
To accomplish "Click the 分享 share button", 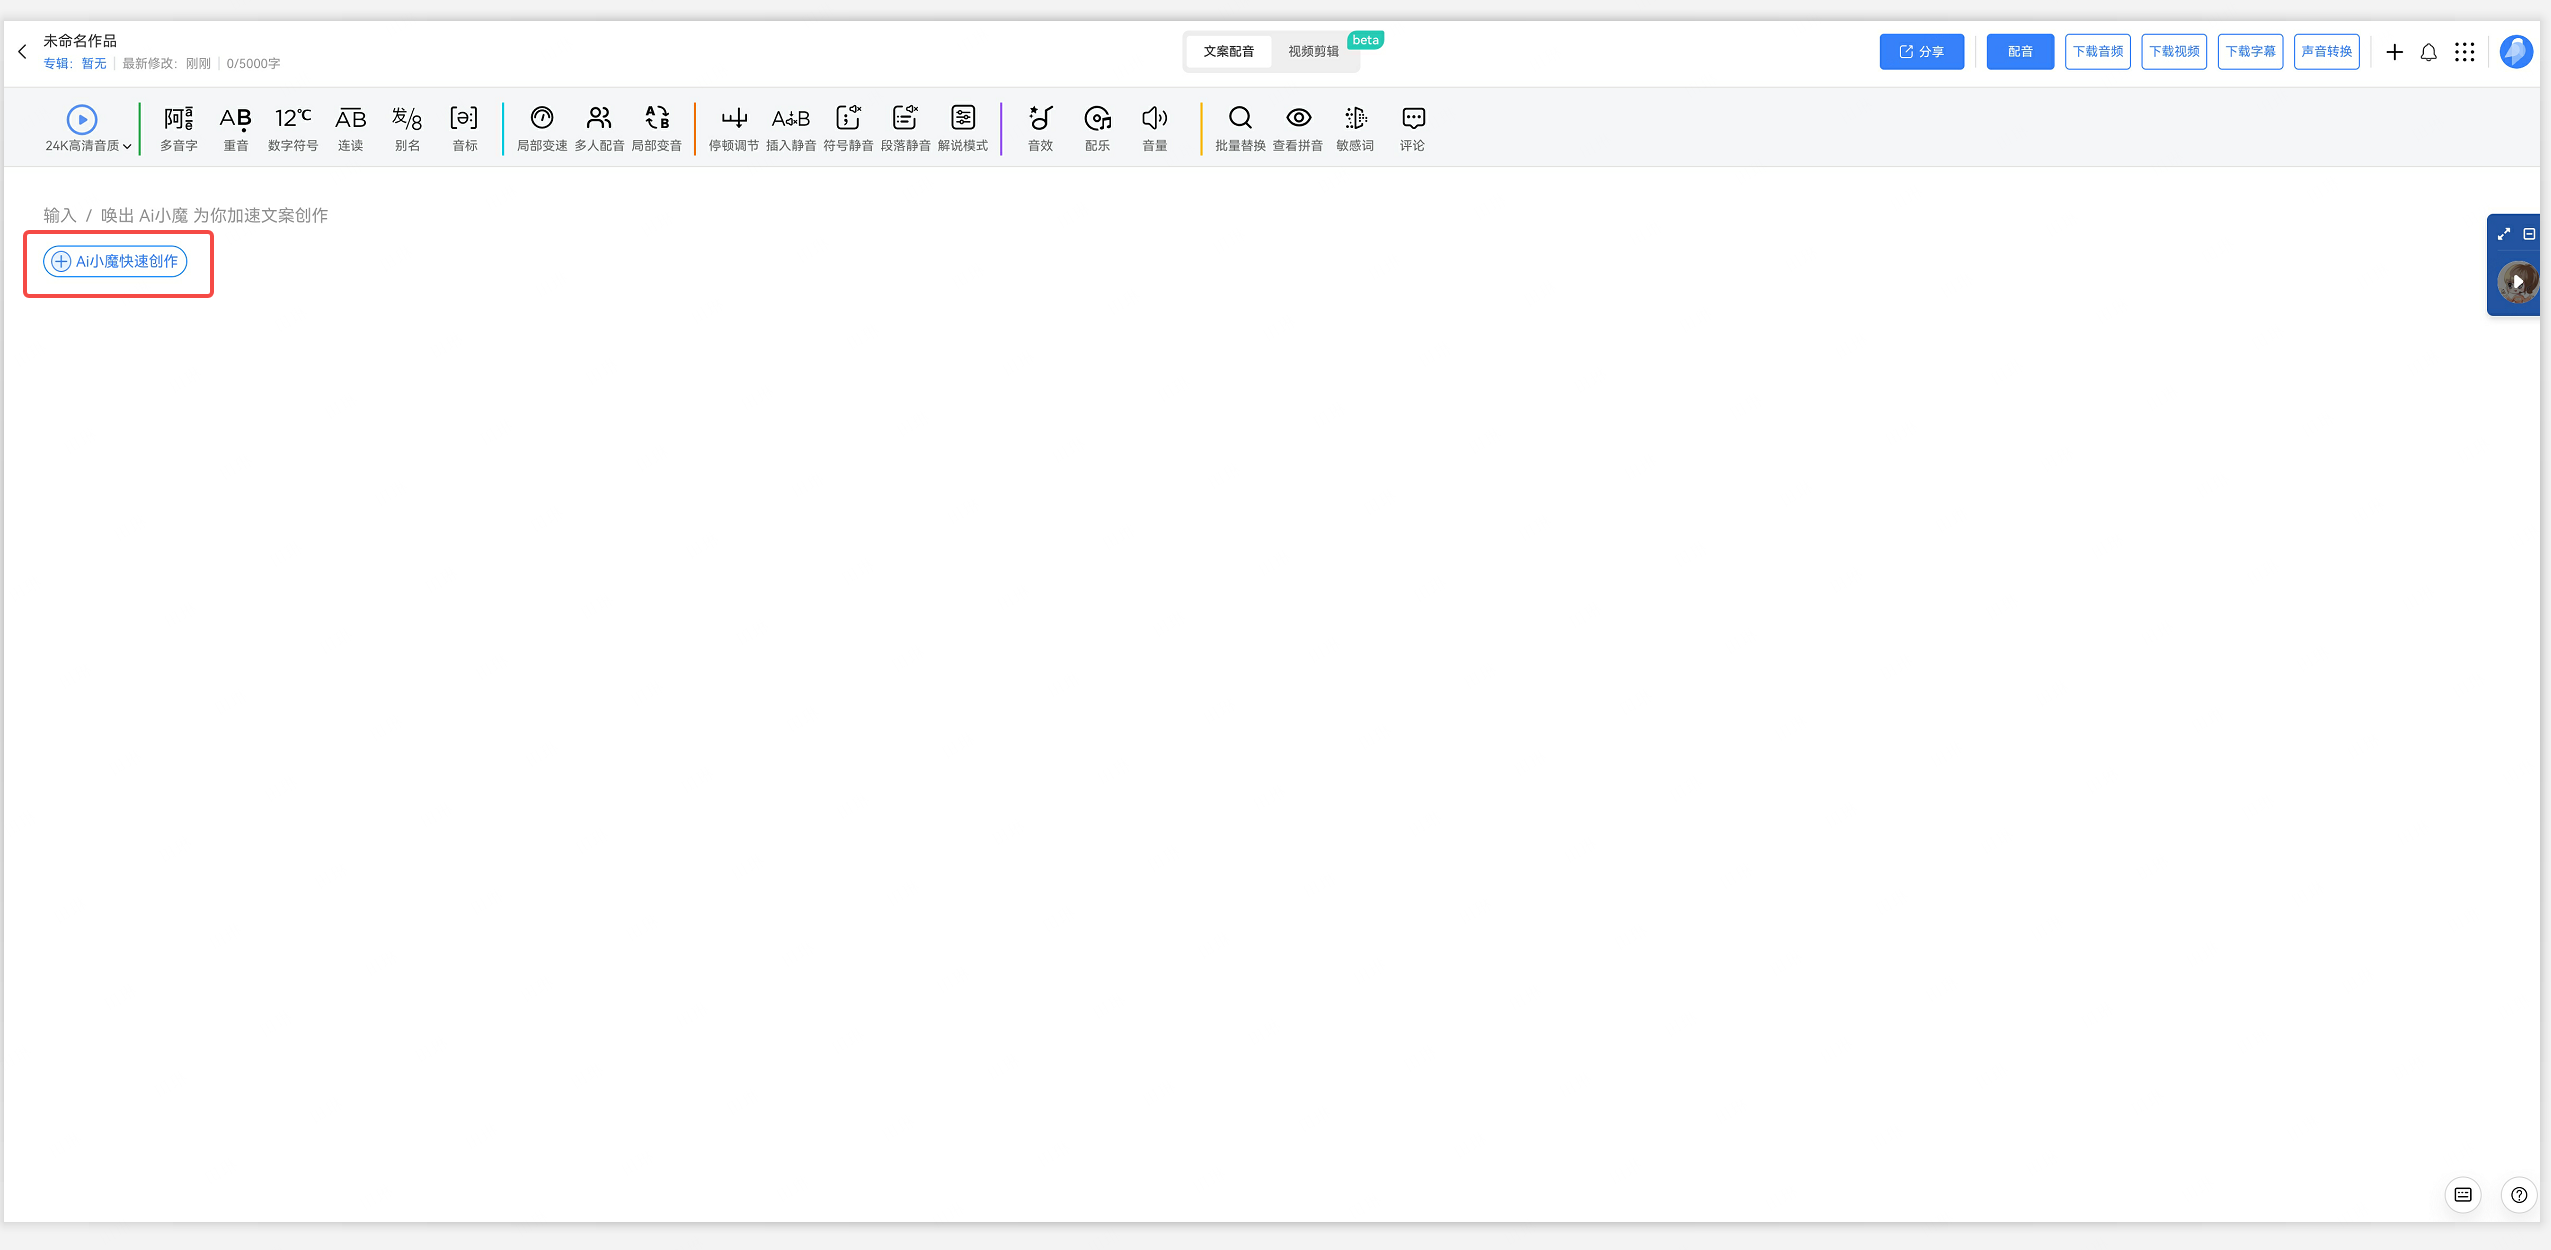I will click(1921, 52).
